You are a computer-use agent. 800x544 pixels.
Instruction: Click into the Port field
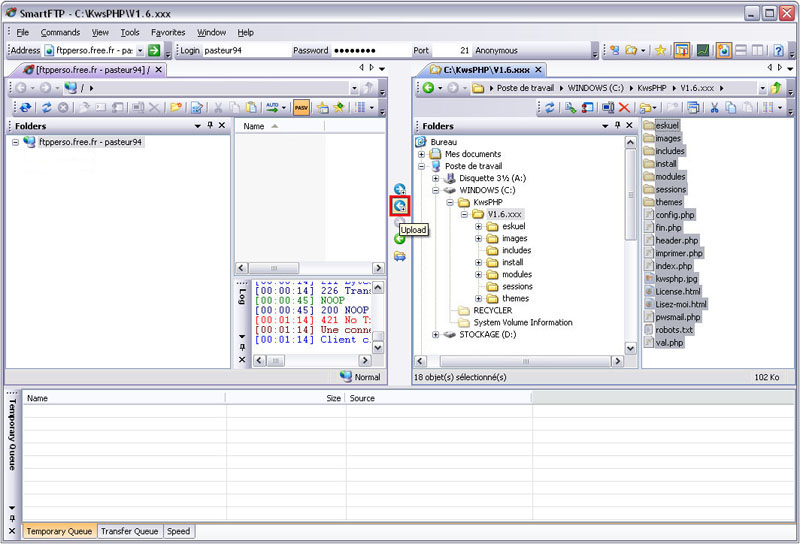[452, 51]
